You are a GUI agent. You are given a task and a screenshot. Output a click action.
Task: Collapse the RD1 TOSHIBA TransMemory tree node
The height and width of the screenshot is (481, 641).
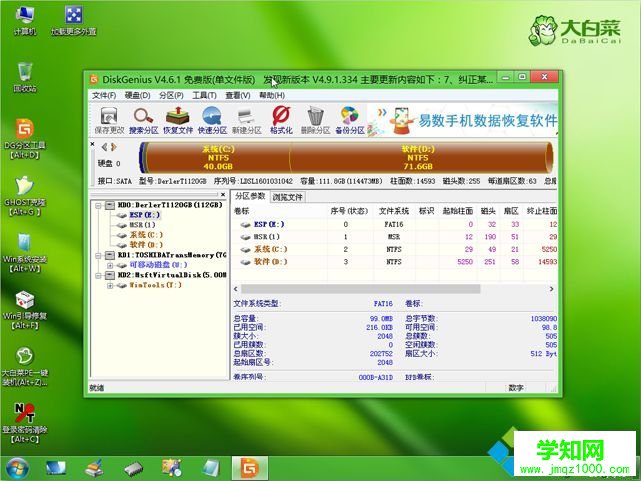98,255
